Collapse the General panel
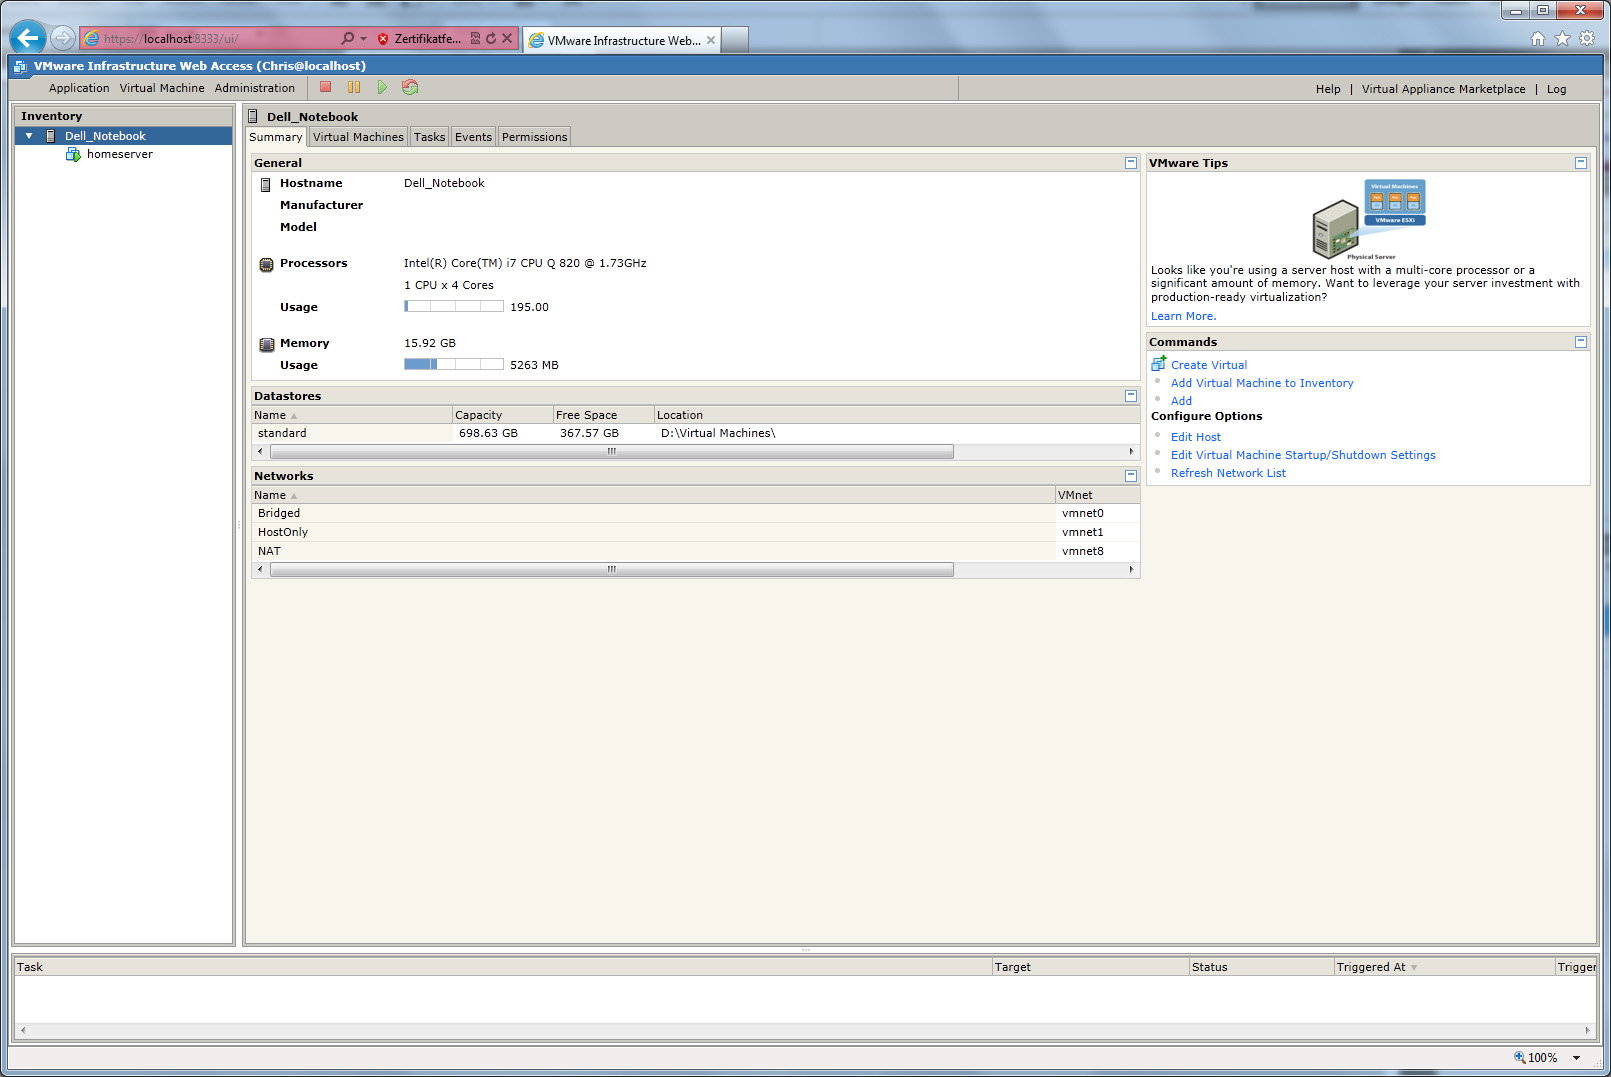Viewport: 1611px width, 1077px height. pos(1131,163)
